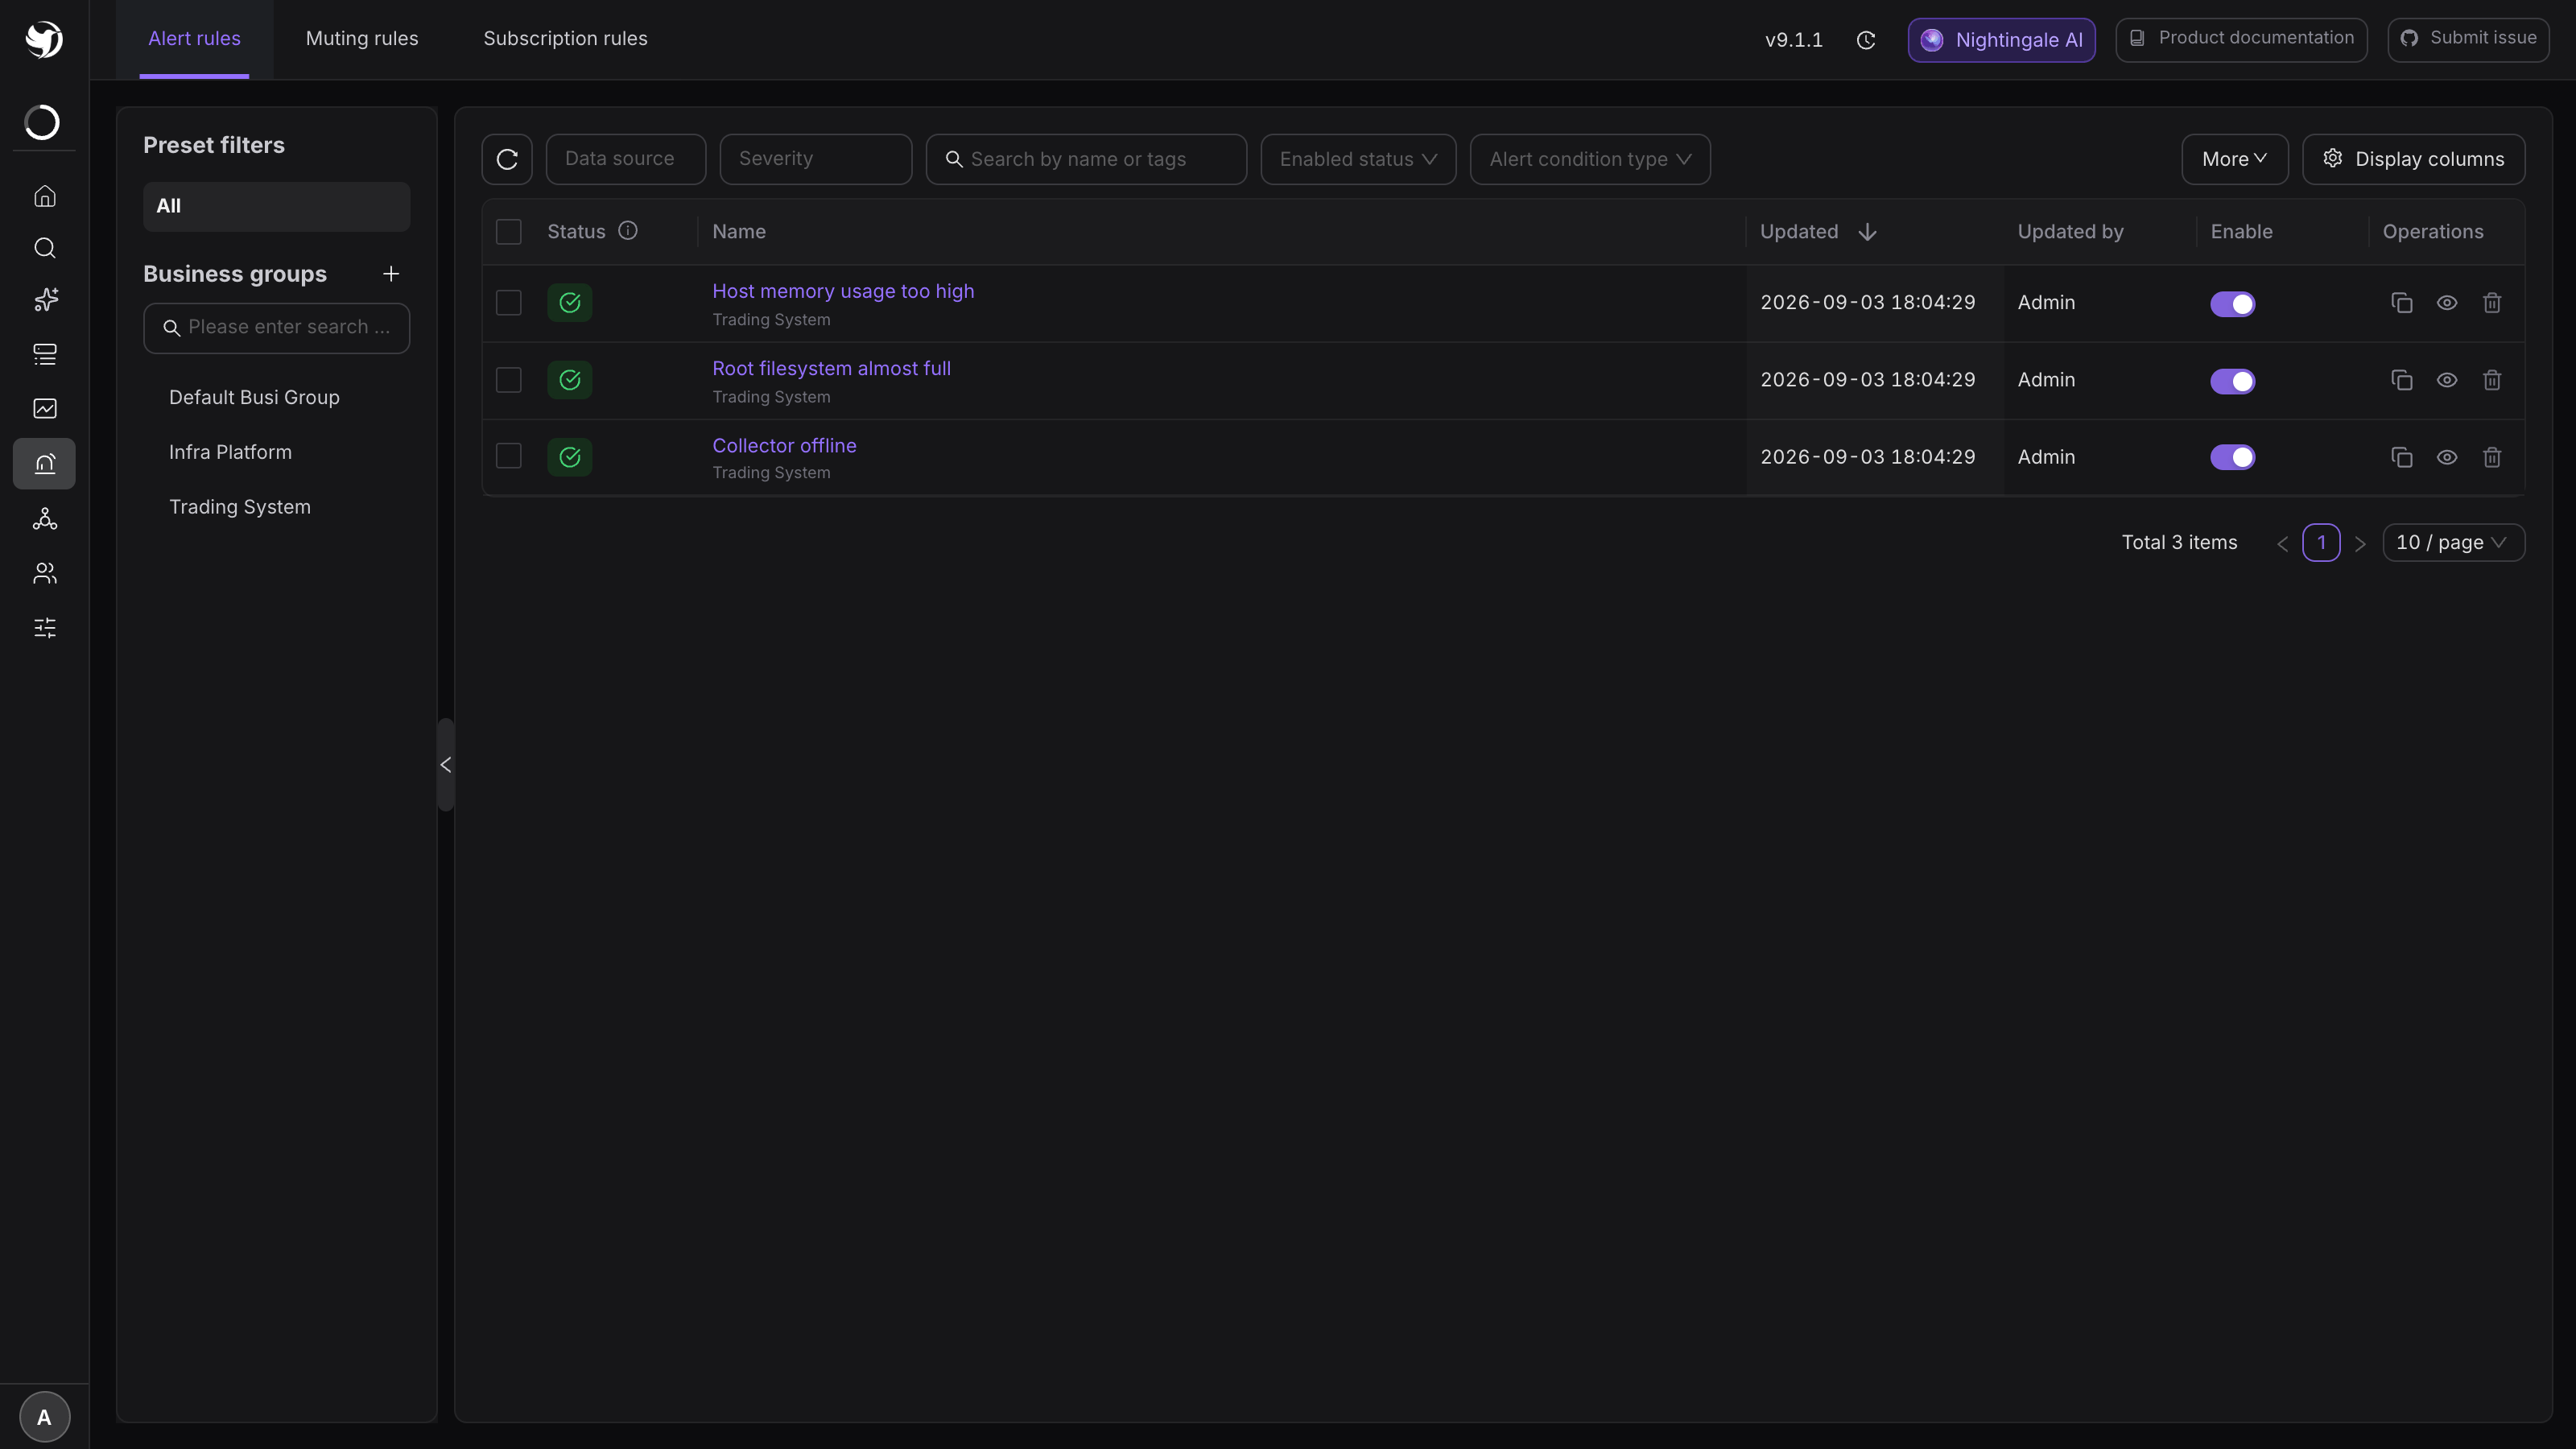Open the sliders settings icon in sidebar
Image resolution: width=2576 pixels, height=1449 pixels.
point(44,628)
